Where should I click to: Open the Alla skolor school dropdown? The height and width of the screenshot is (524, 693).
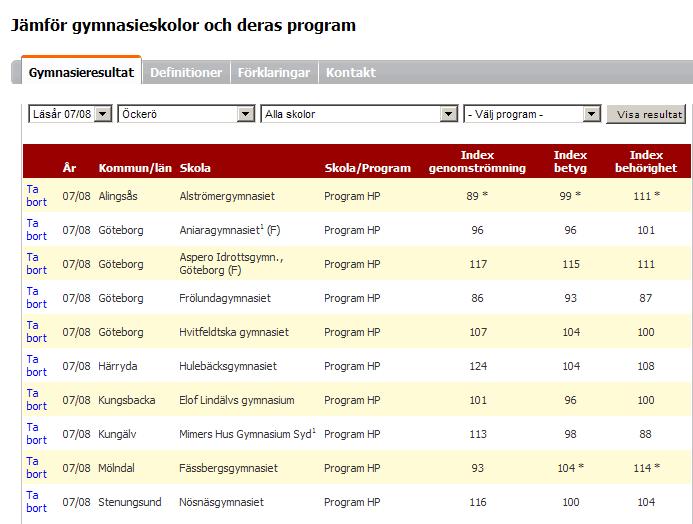pos(359,114)
